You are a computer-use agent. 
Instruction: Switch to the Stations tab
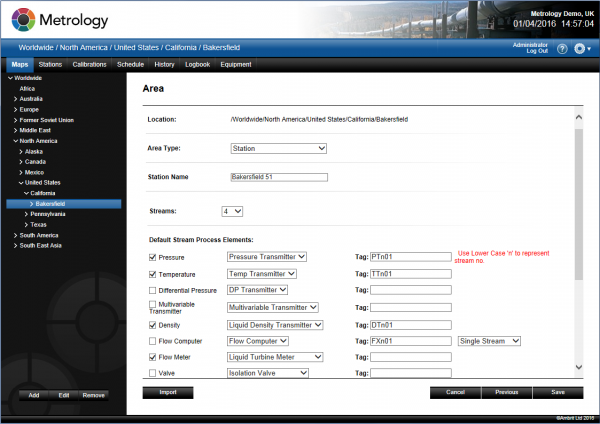[50, 65]
